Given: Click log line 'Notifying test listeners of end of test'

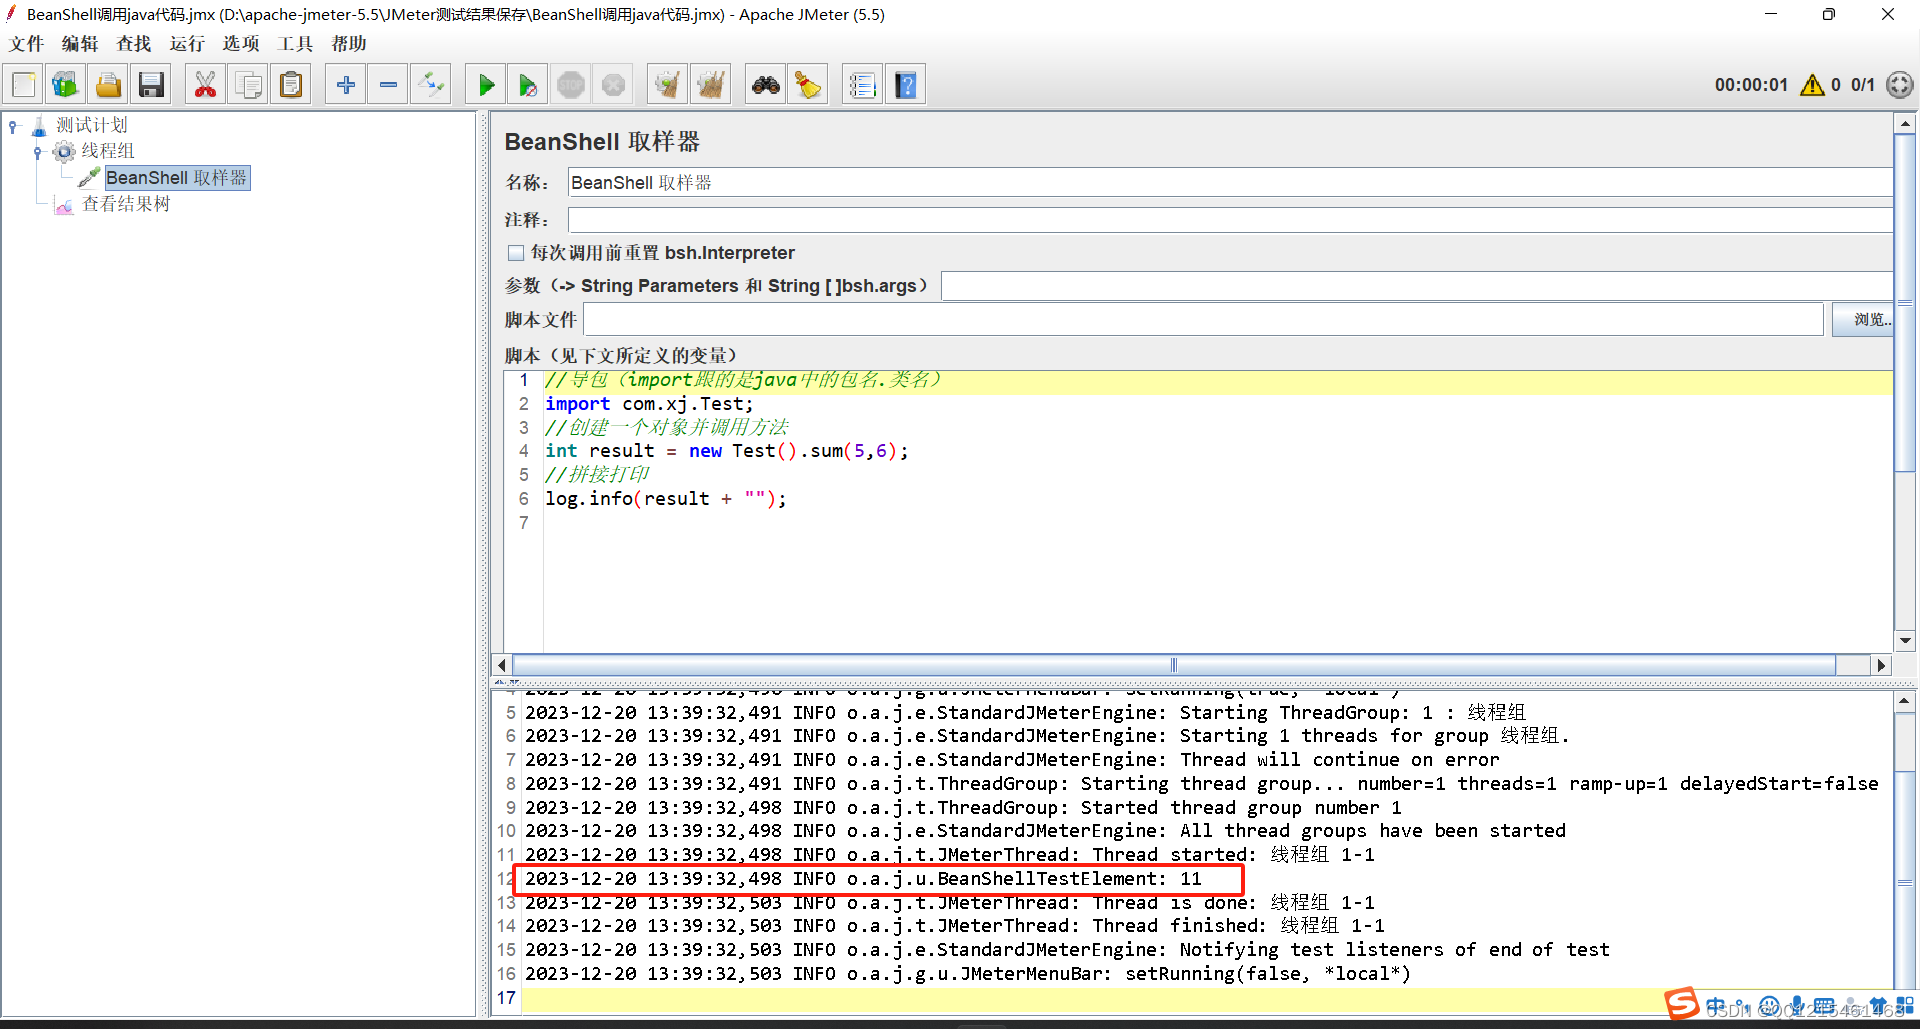Looking at the screenshot, I should pos(1067,950).
